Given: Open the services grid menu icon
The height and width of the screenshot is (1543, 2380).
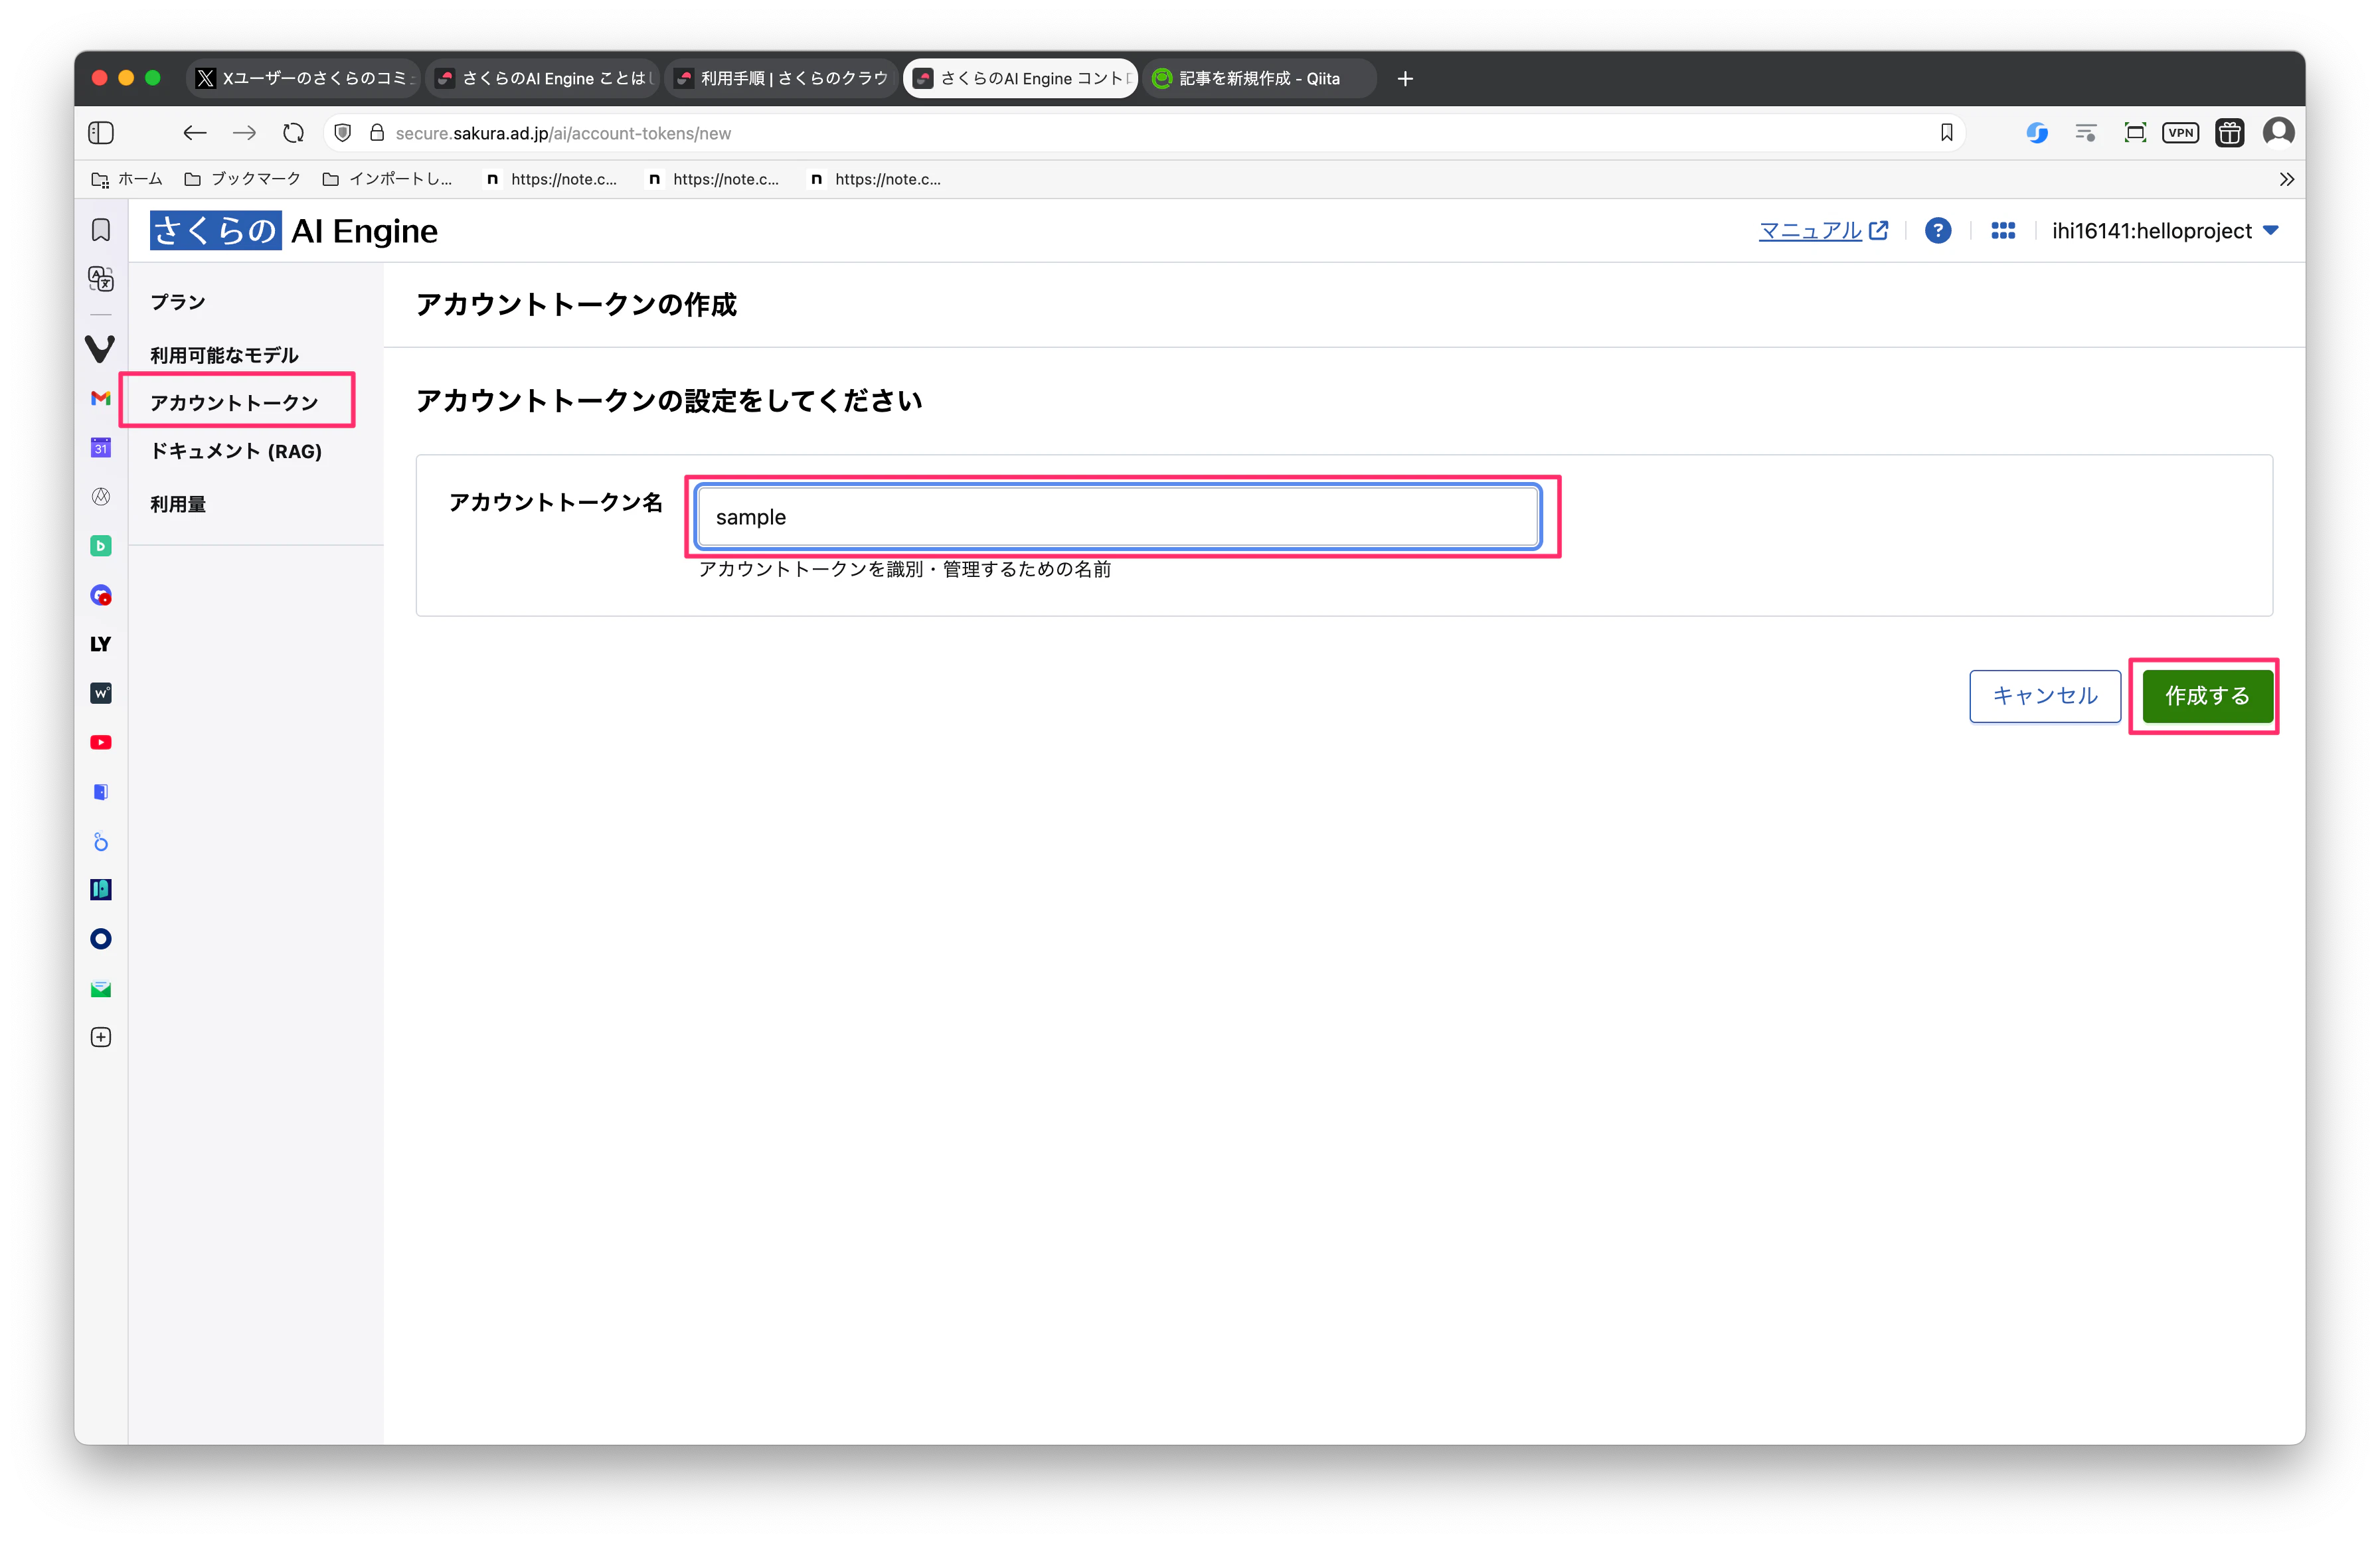Looking at the screenshot, I should pyautogui.click(x=2002, y=230).
